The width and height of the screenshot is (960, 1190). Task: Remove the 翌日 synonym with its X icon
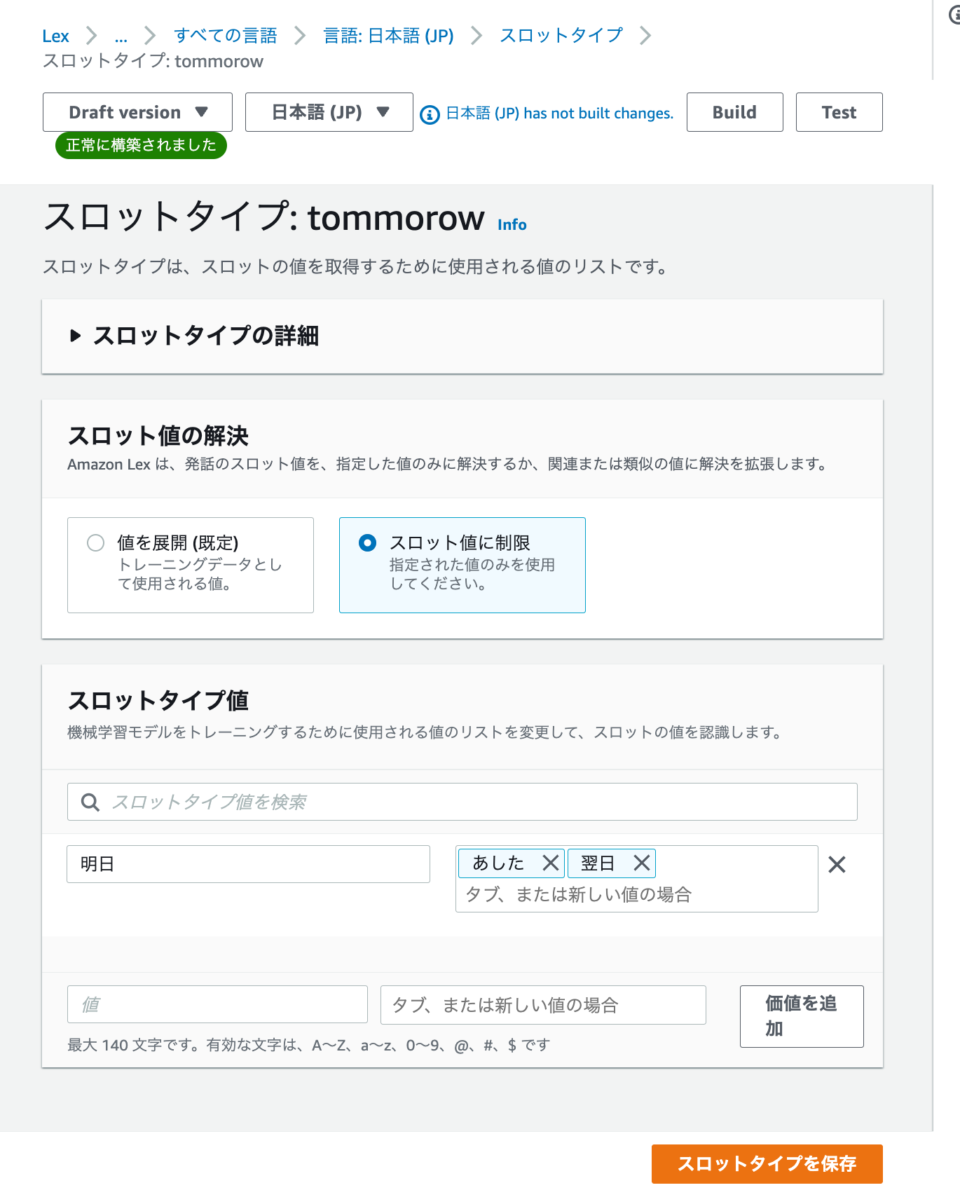tap(643, 862)
